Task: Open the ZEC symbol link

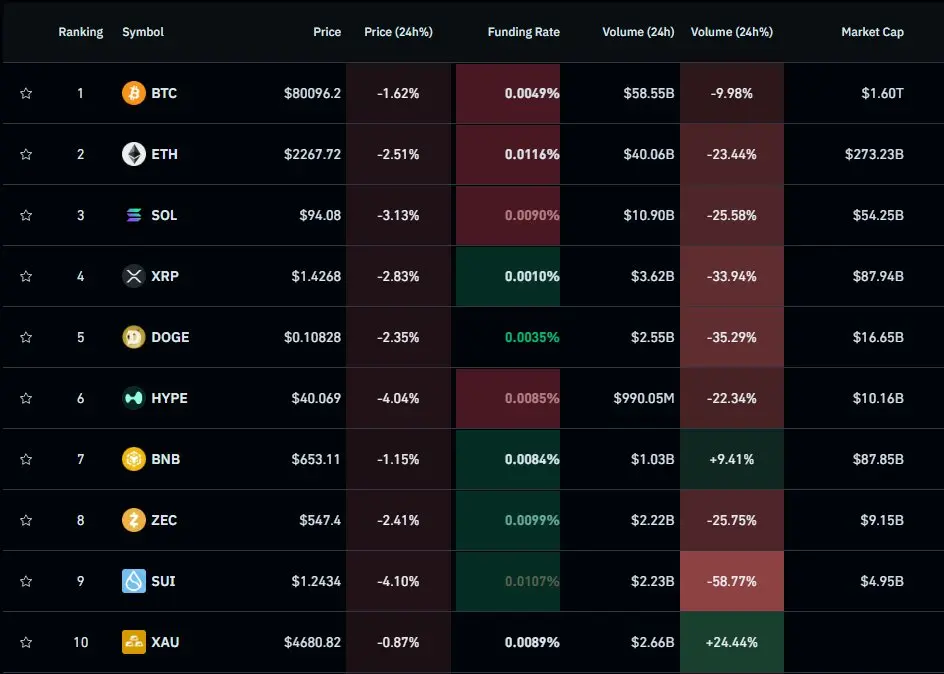Action: point(164,520)
